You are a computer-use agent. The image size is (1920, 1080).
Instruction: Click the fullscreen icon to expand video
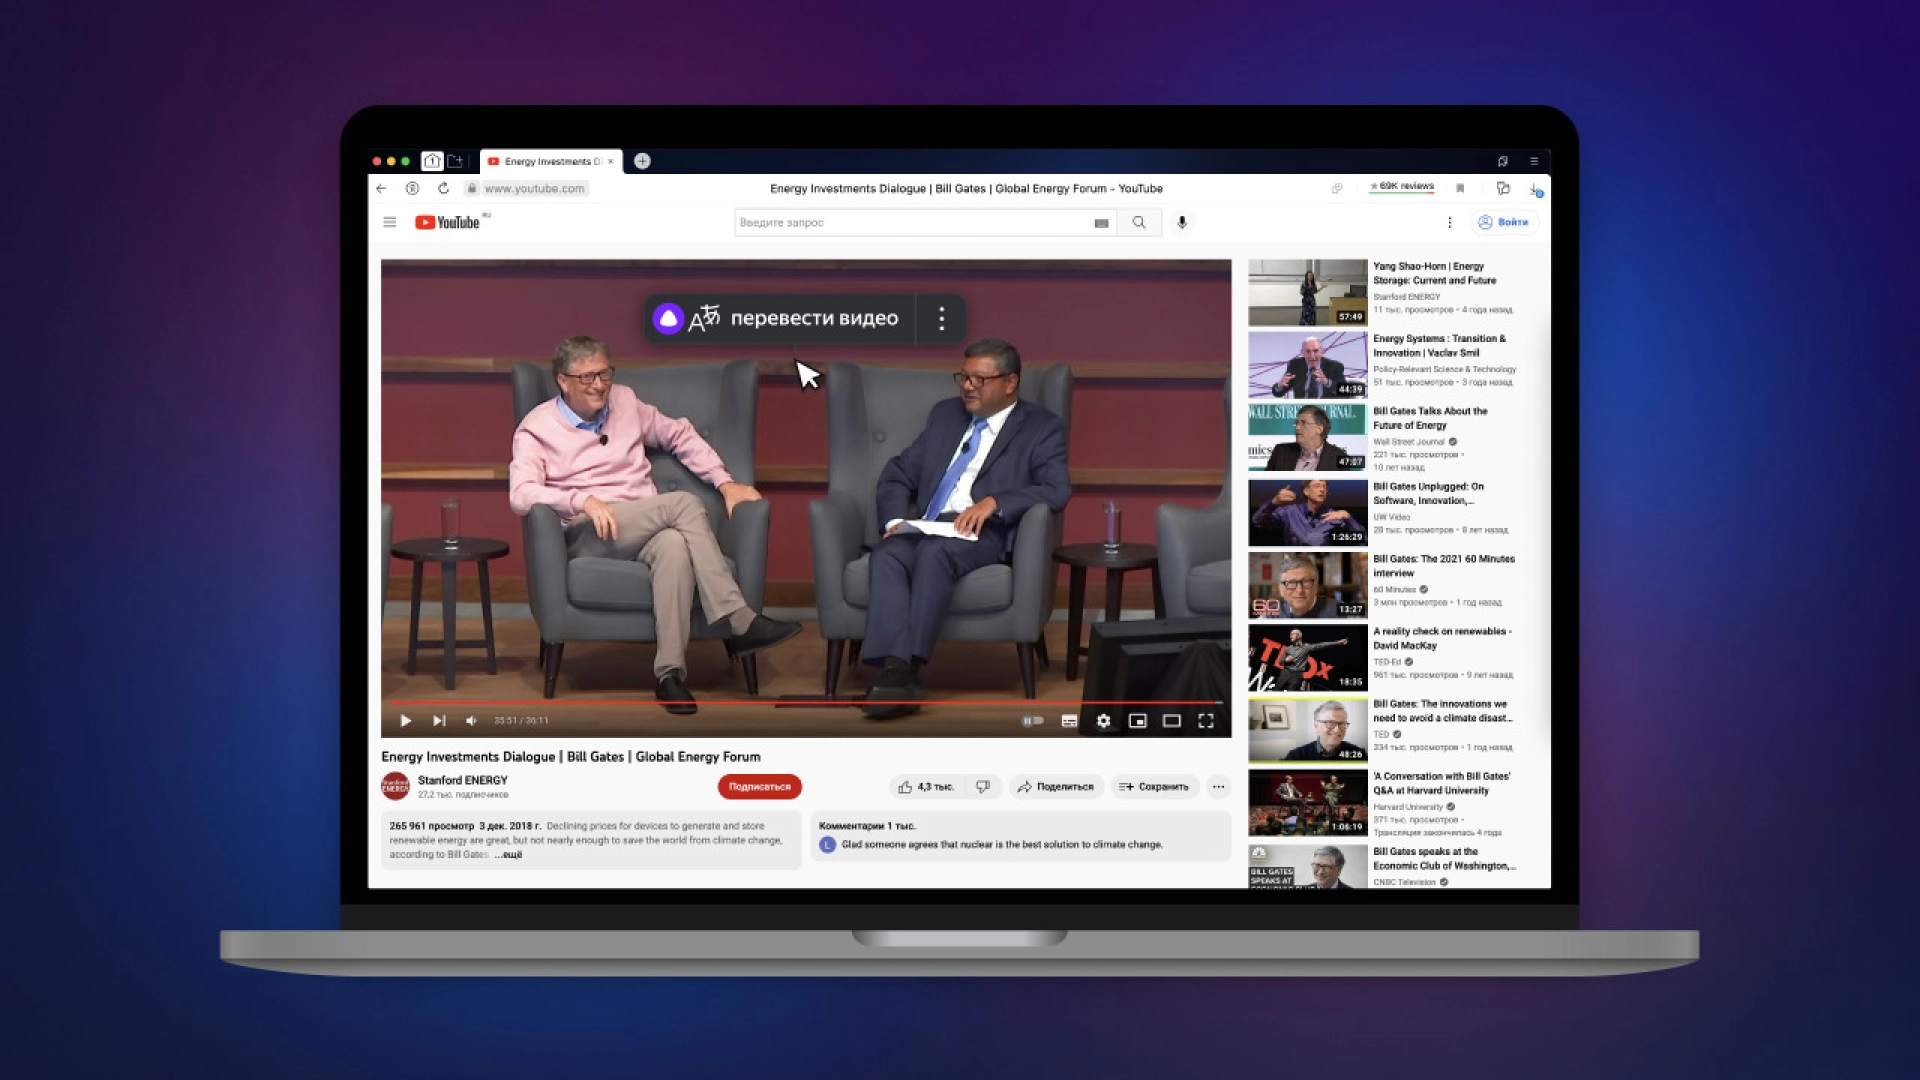click(1207, 720)
